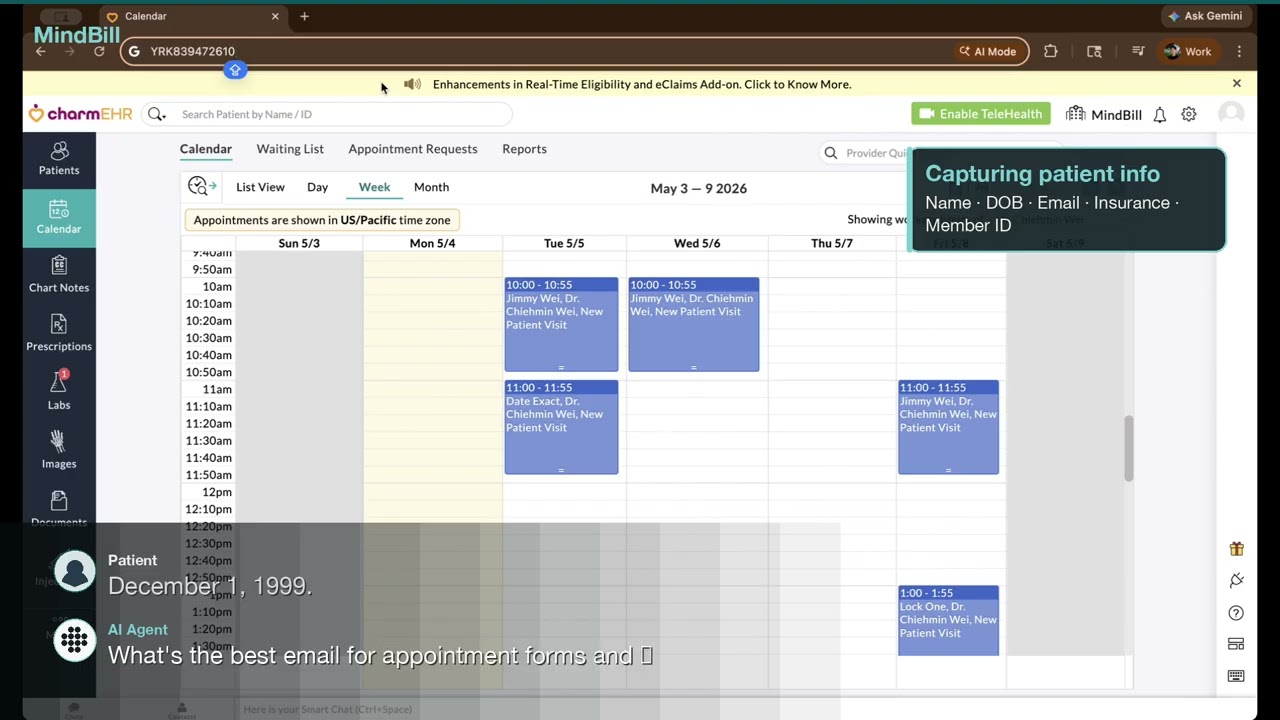Open Friday 11:00 Jimmy Wei appointment
This screenshot has width=1280, height=720.
(948, 428)
